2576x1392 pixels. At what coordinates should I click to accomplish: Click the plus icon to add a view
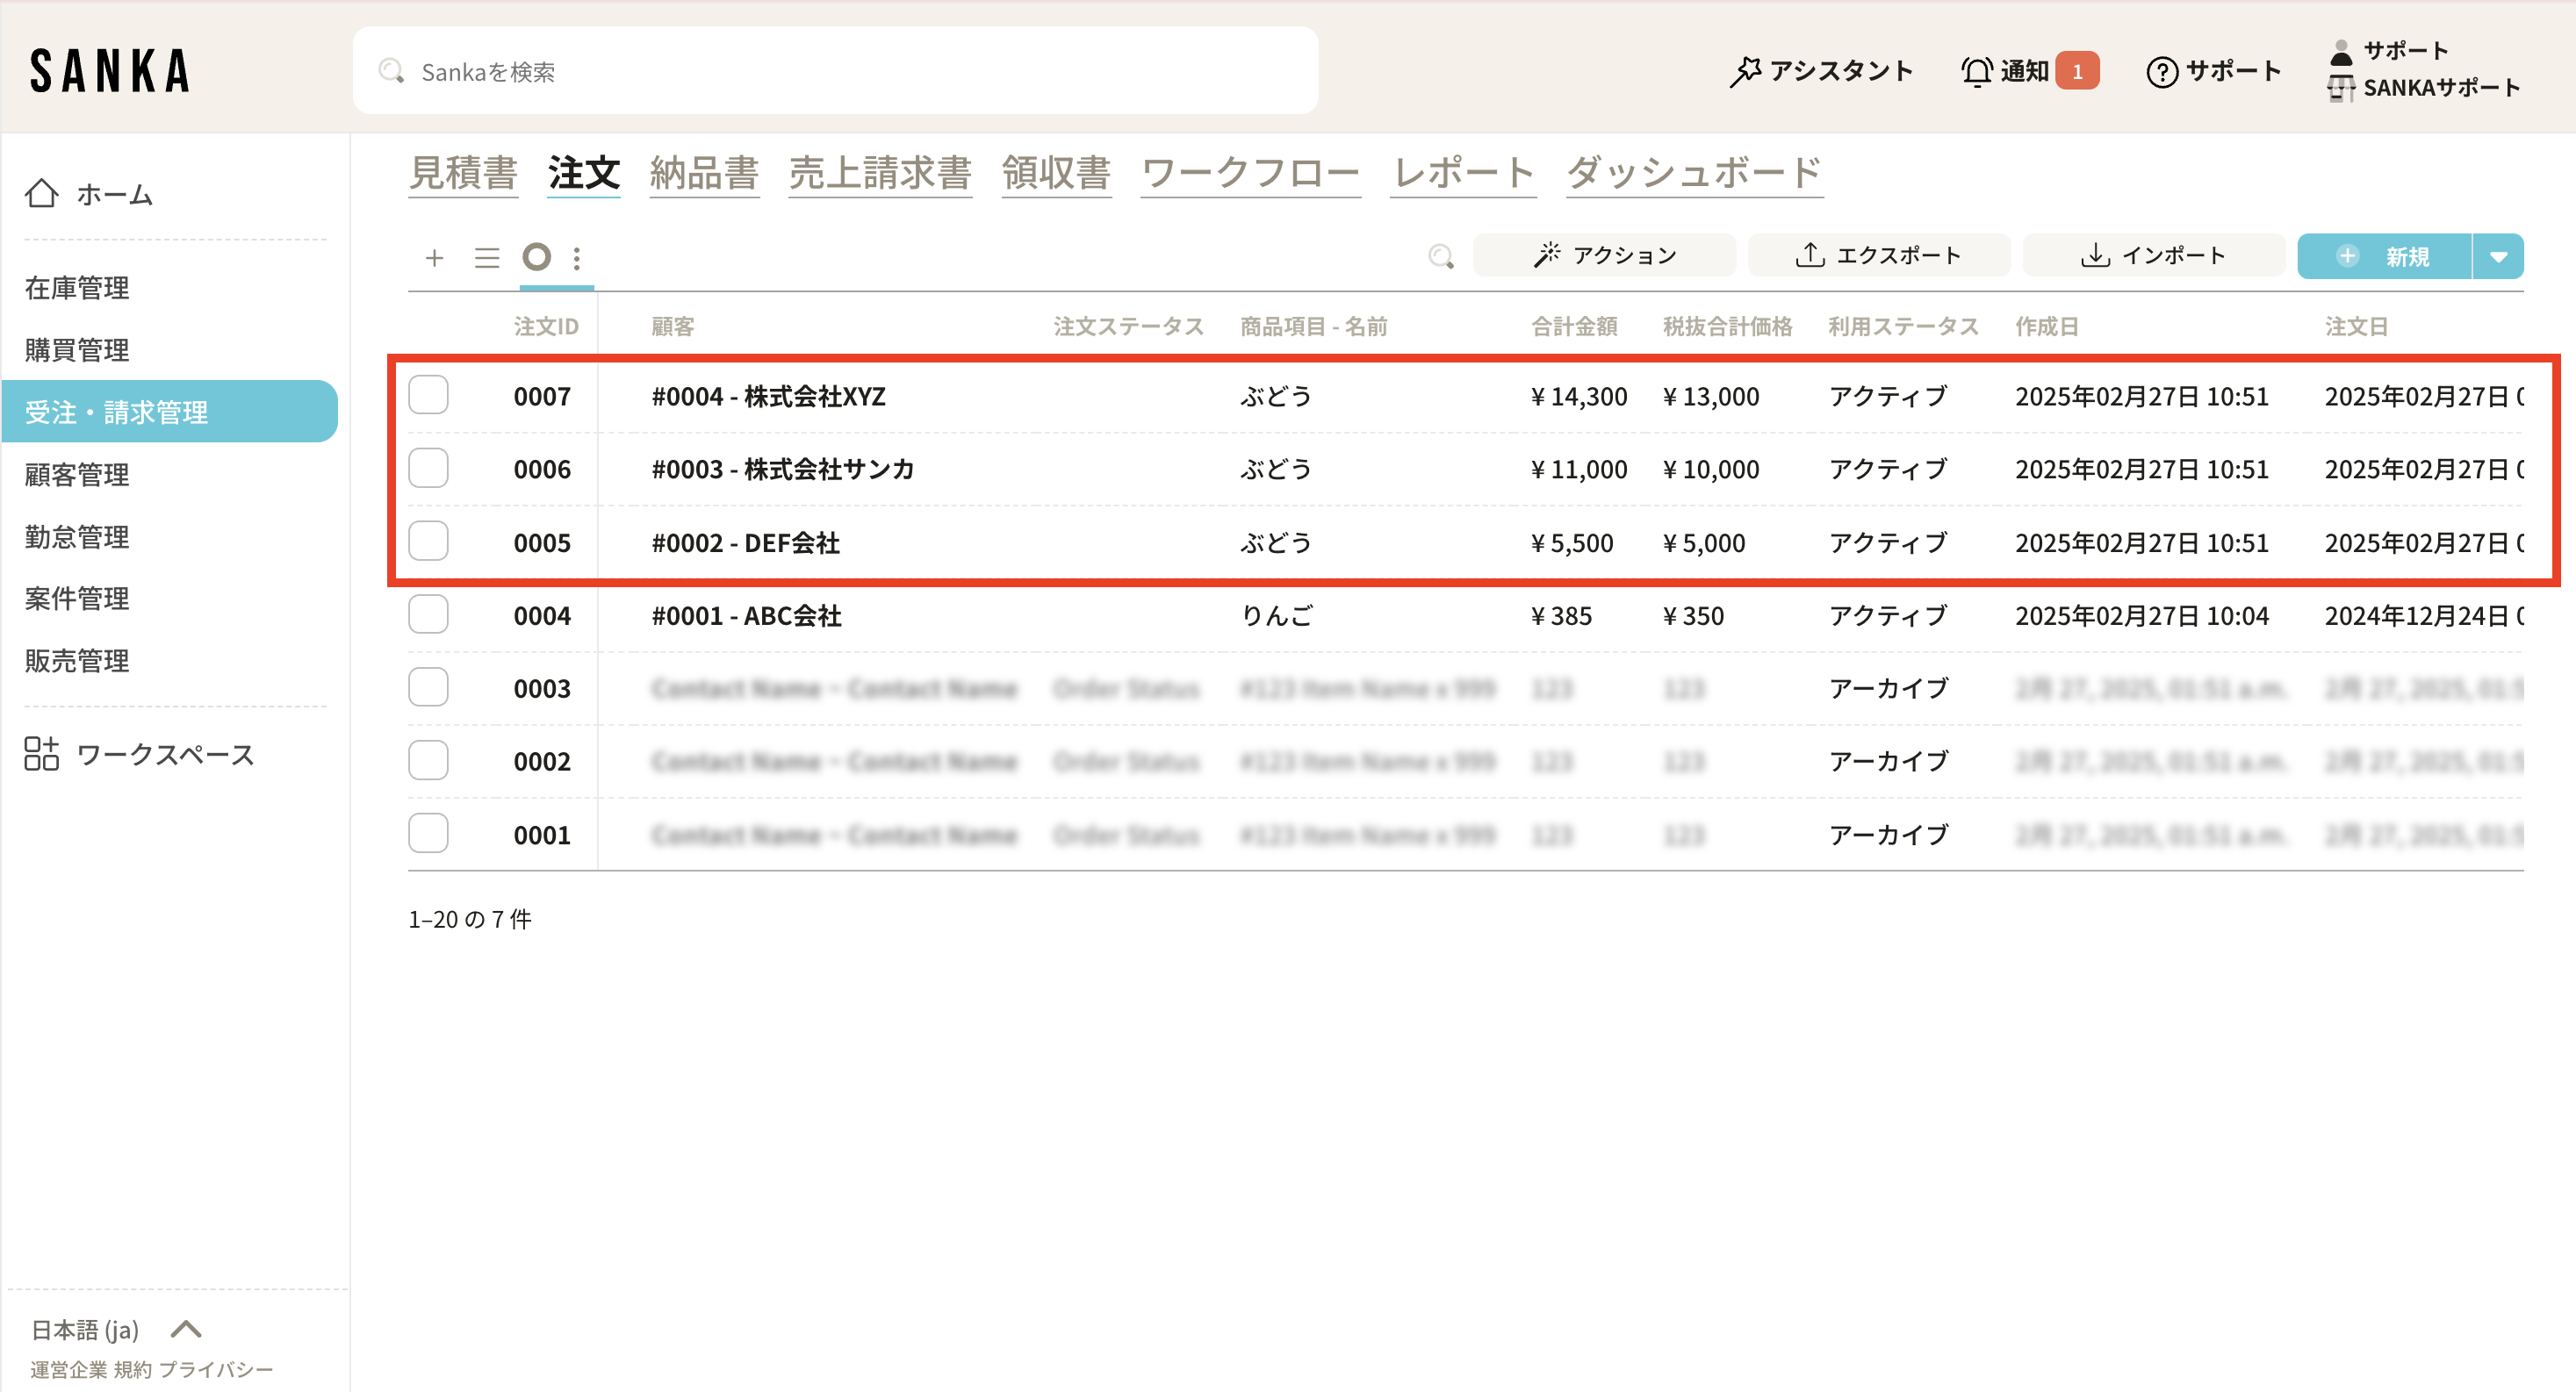[434, 258]
